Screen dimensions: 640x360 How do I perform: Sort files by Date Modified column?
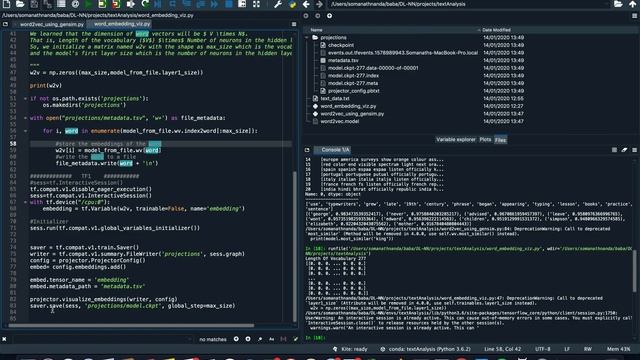(x=496, y=30)
